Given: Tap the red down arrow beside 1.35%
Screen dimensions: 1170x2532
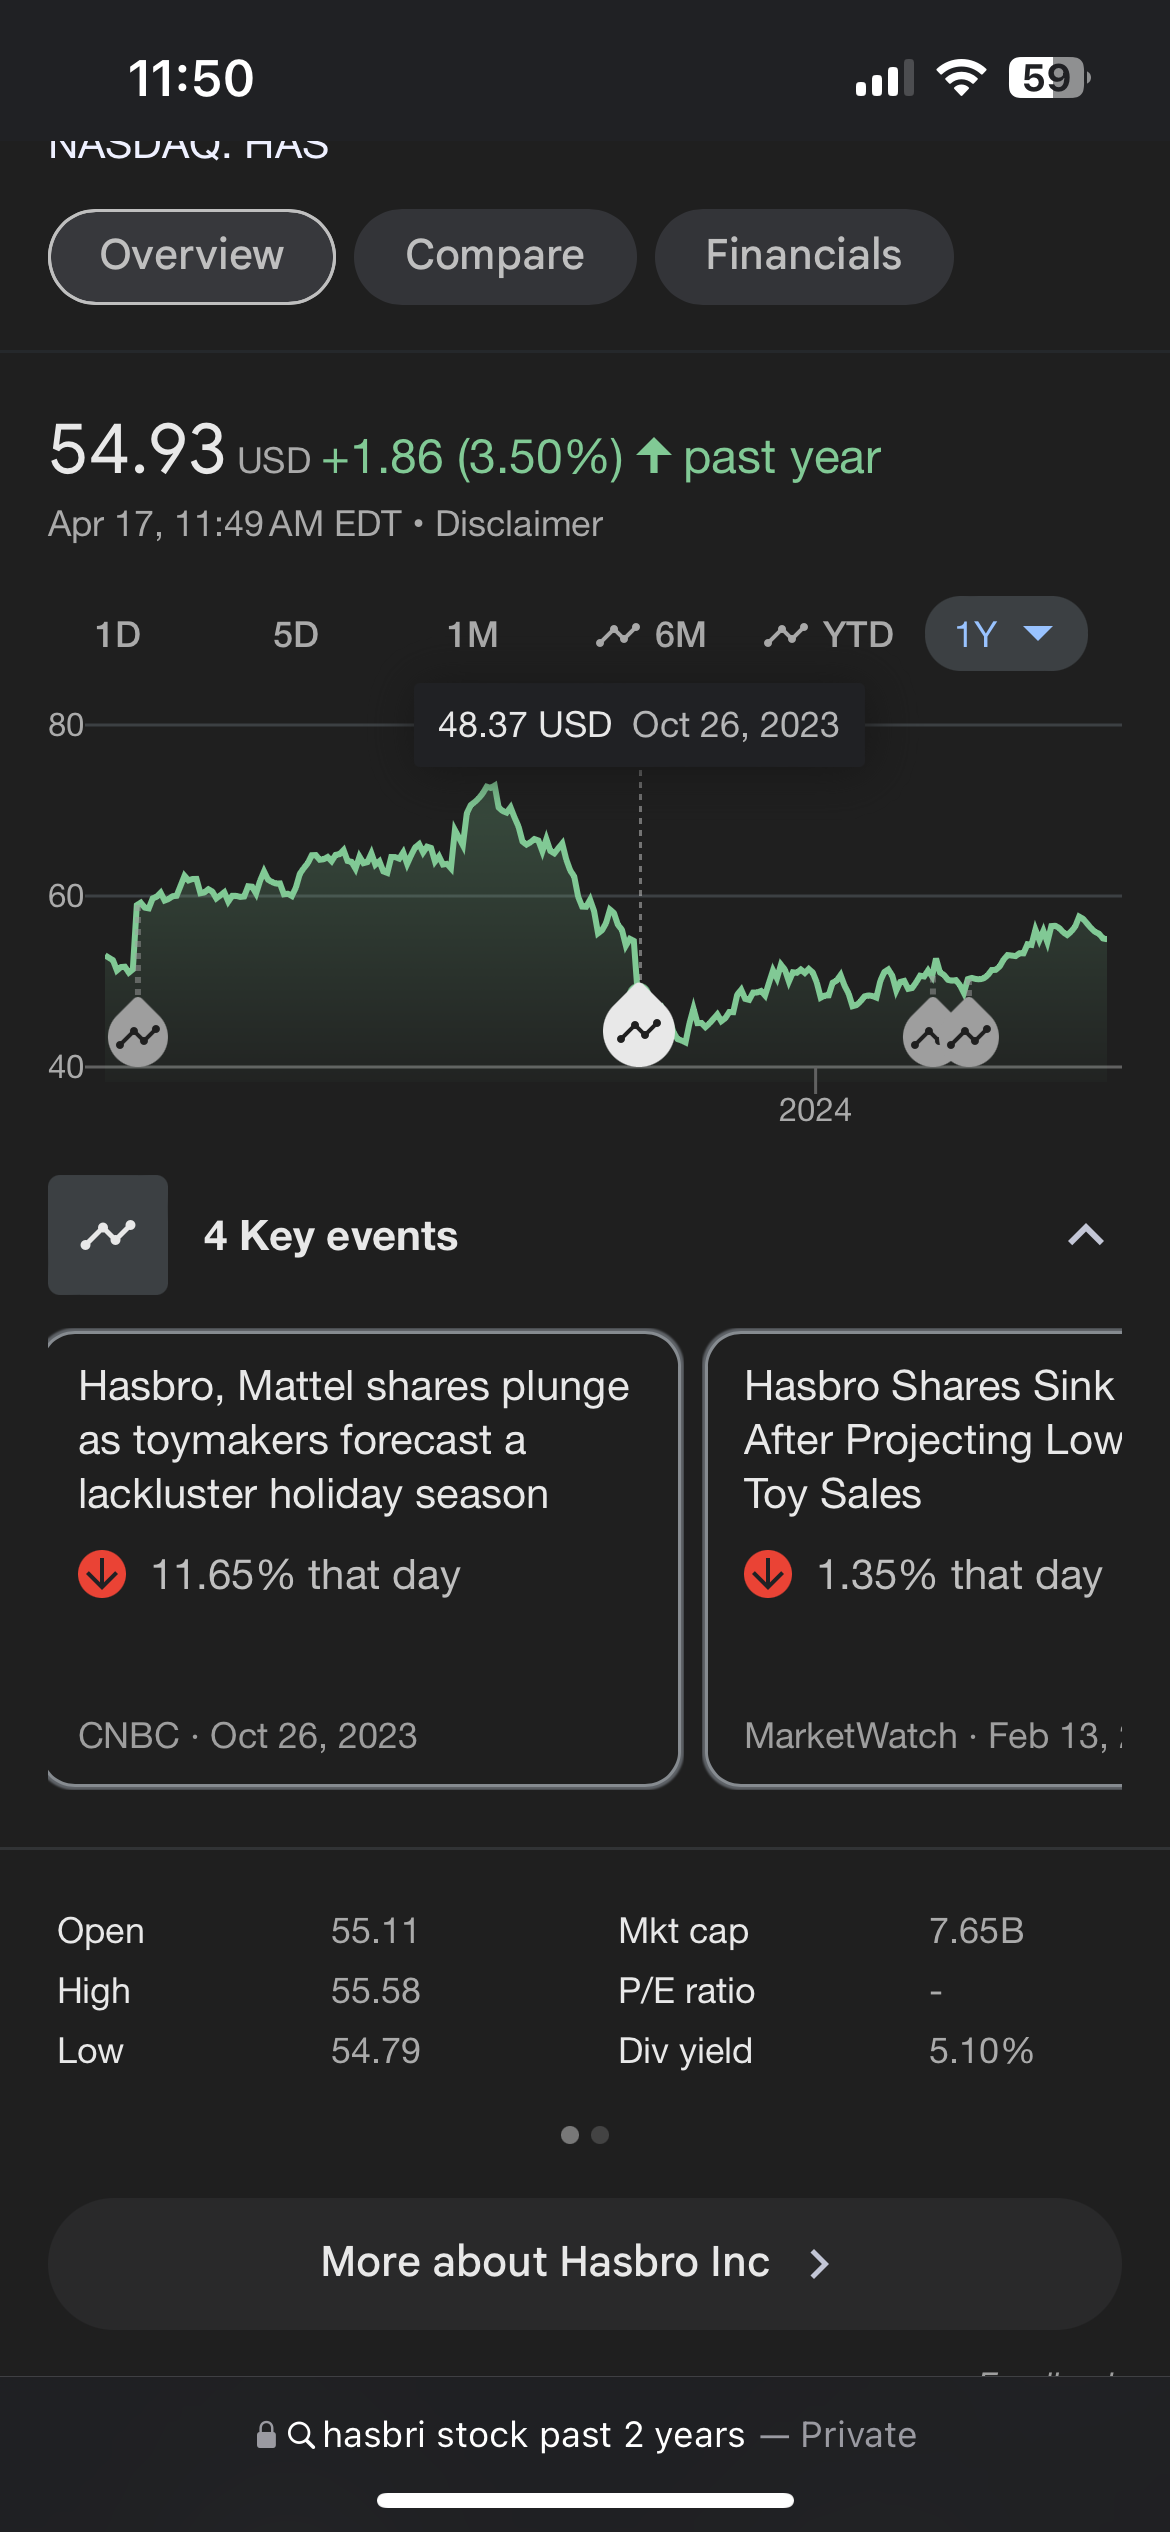Looking at the screenshot, I should (768, 1574).
